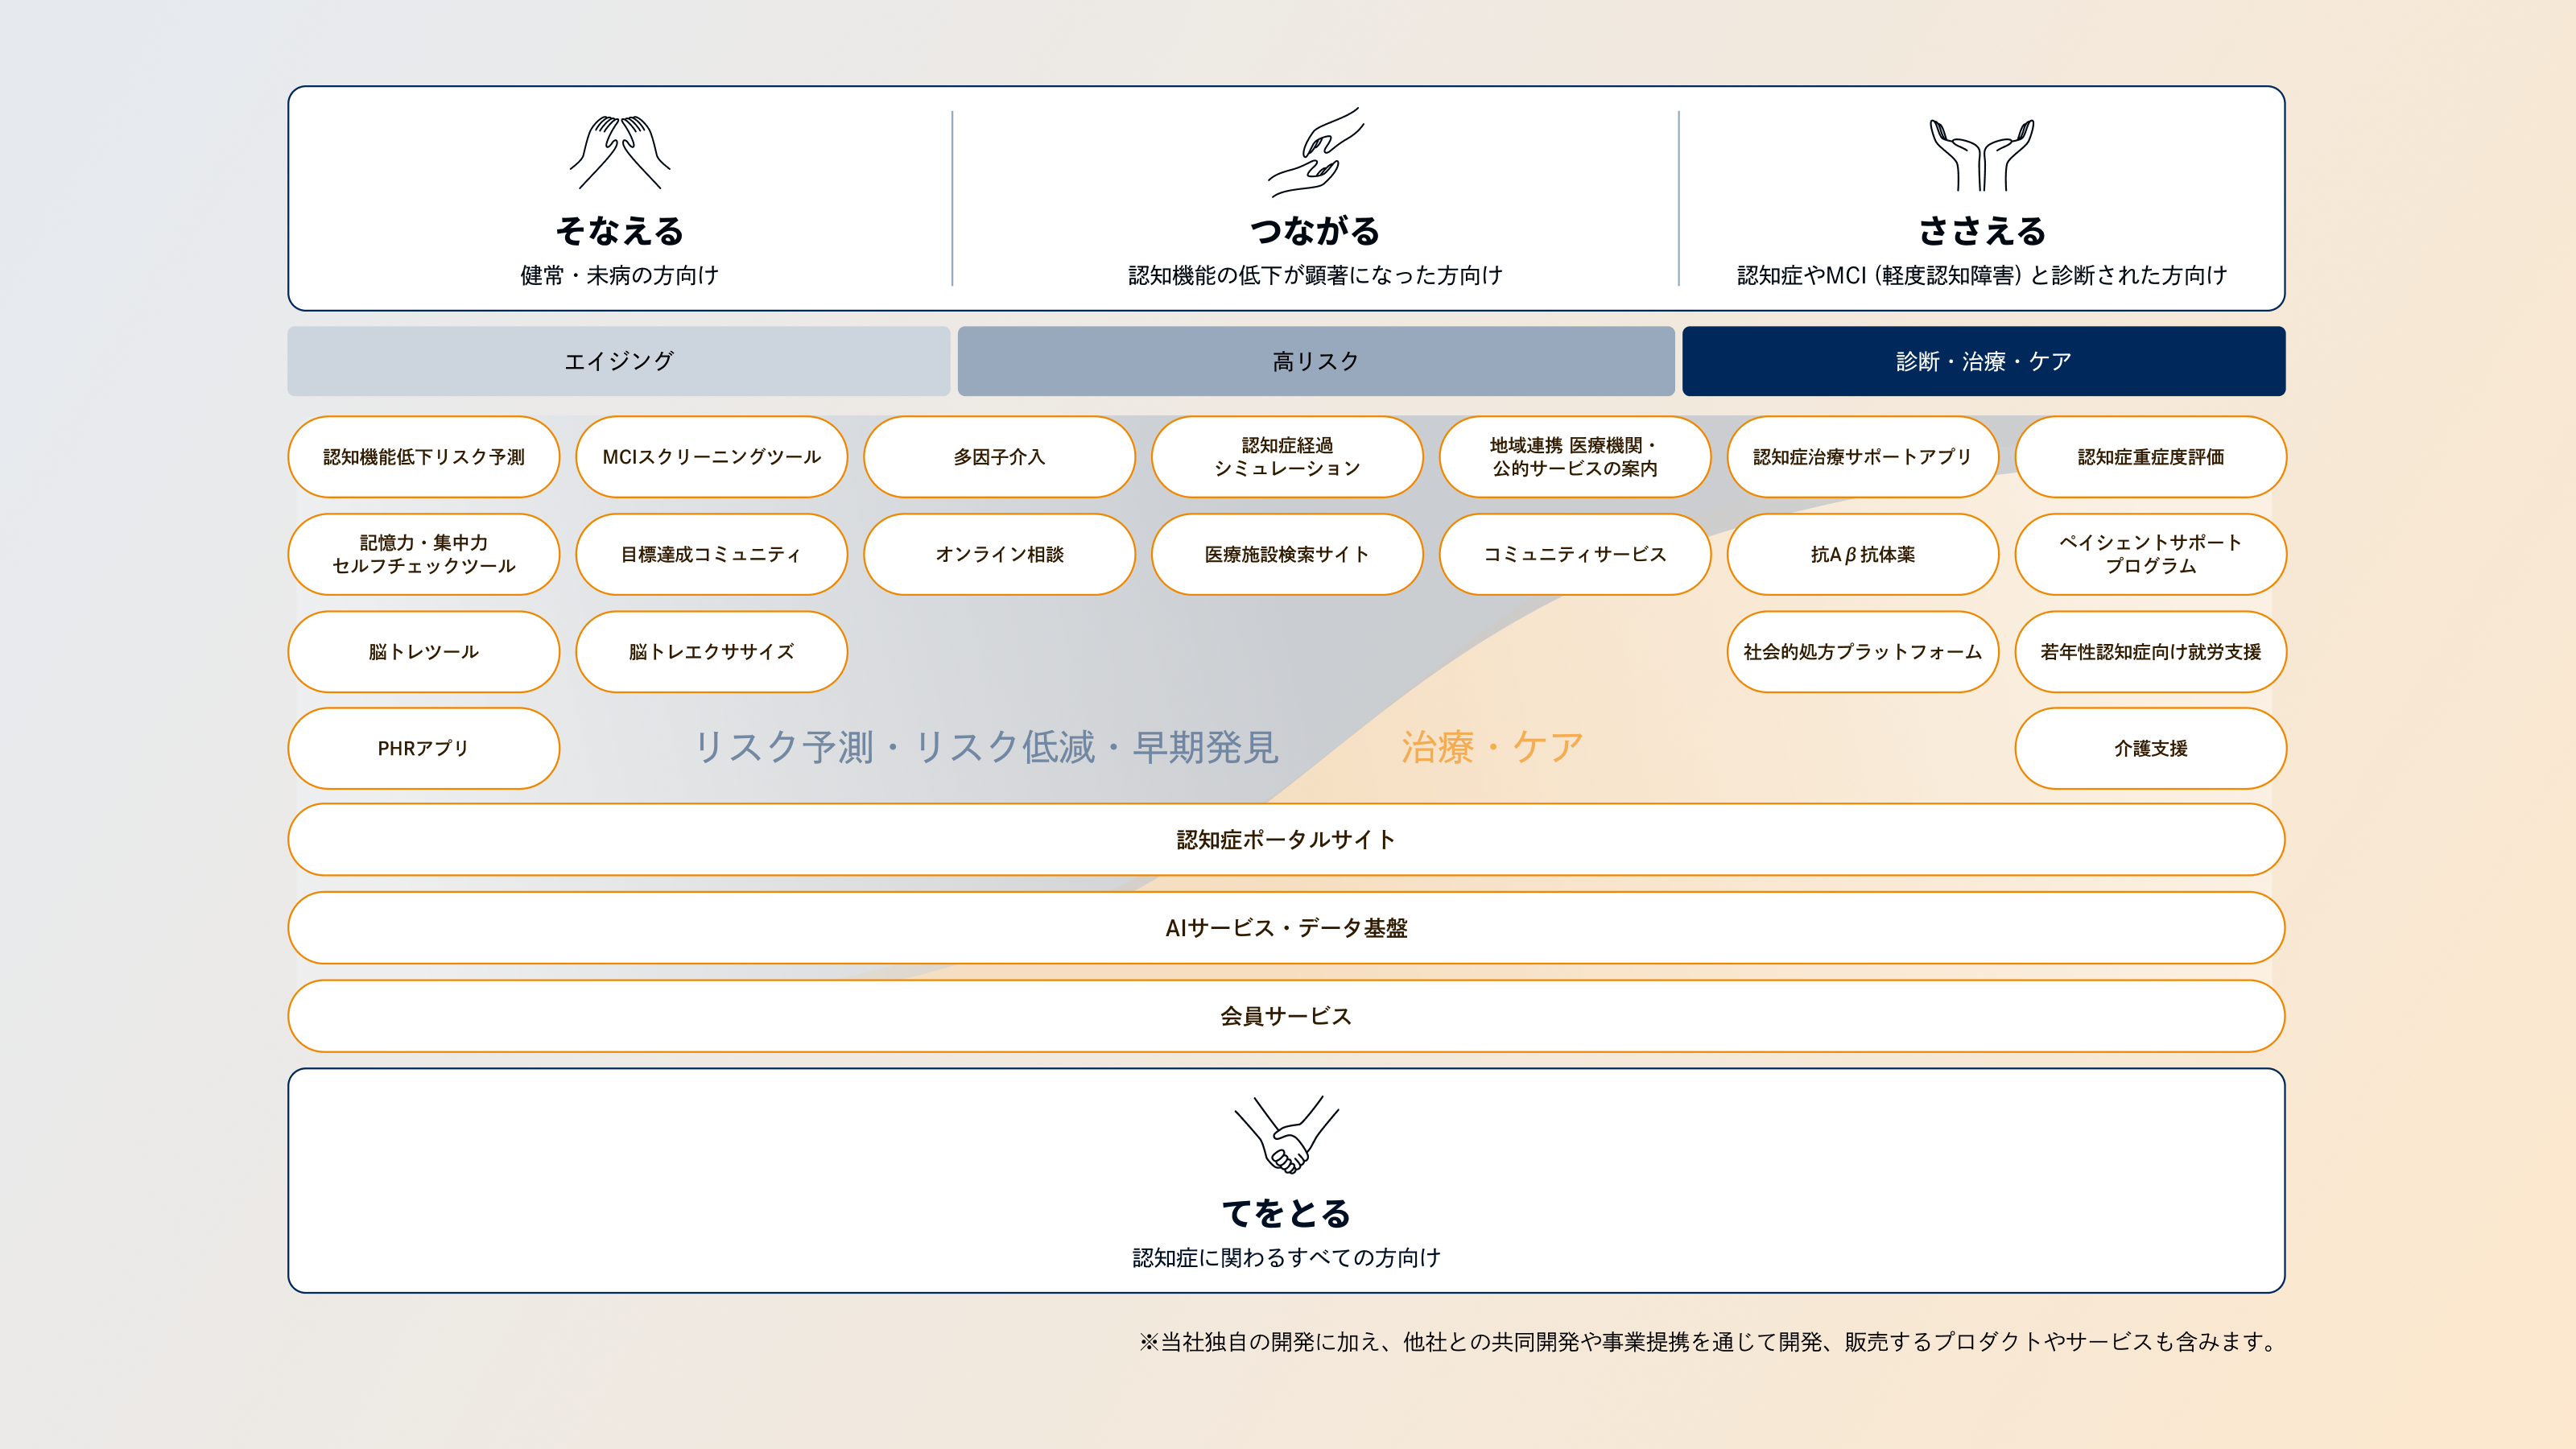Click the reaching hands icon above つながる
This screenshot has width=2576, height=1449.
point(1315,152)
